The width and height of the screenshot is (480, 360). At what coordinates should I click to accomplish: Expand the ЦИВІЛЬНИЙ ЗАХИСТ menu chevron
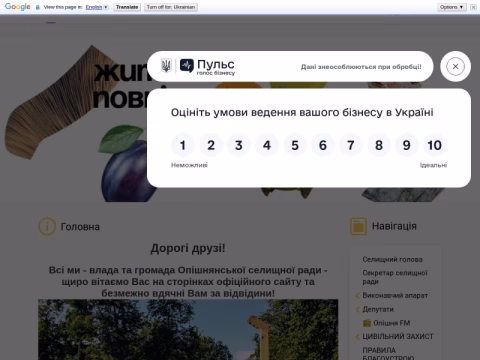pyautogui.click(x=357, y=336)
